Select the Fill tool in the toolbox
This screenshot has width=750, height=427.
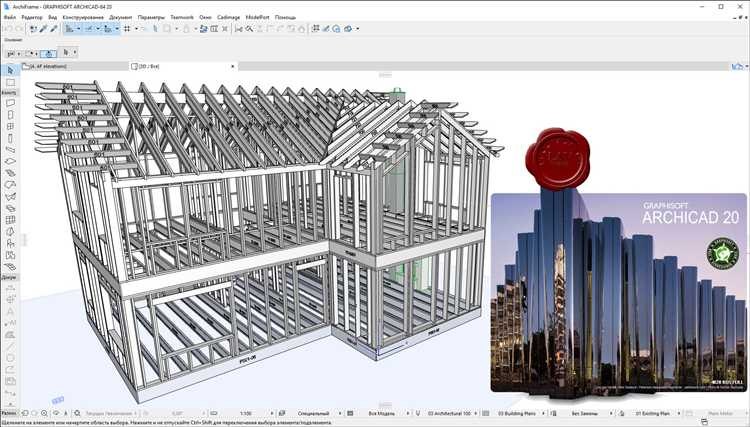[10, 335]
